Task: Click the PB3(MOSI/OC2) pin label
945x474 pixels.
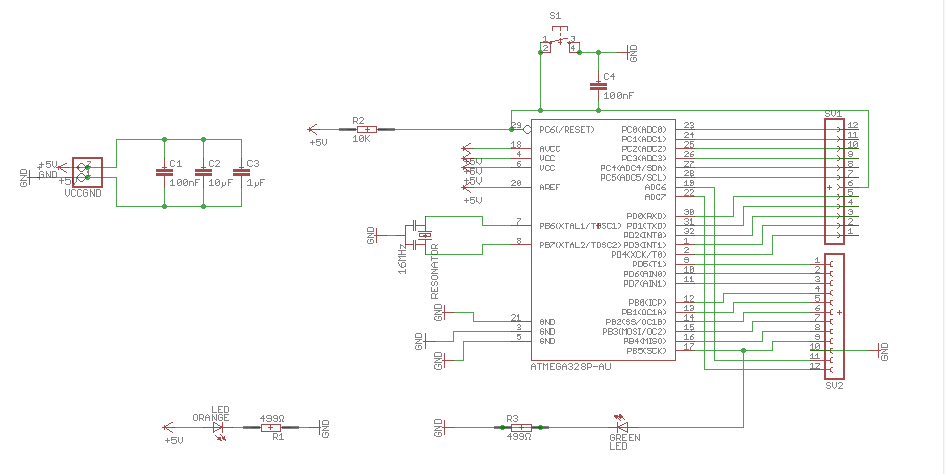Action: pyautogui.click(x=635, y=332)
